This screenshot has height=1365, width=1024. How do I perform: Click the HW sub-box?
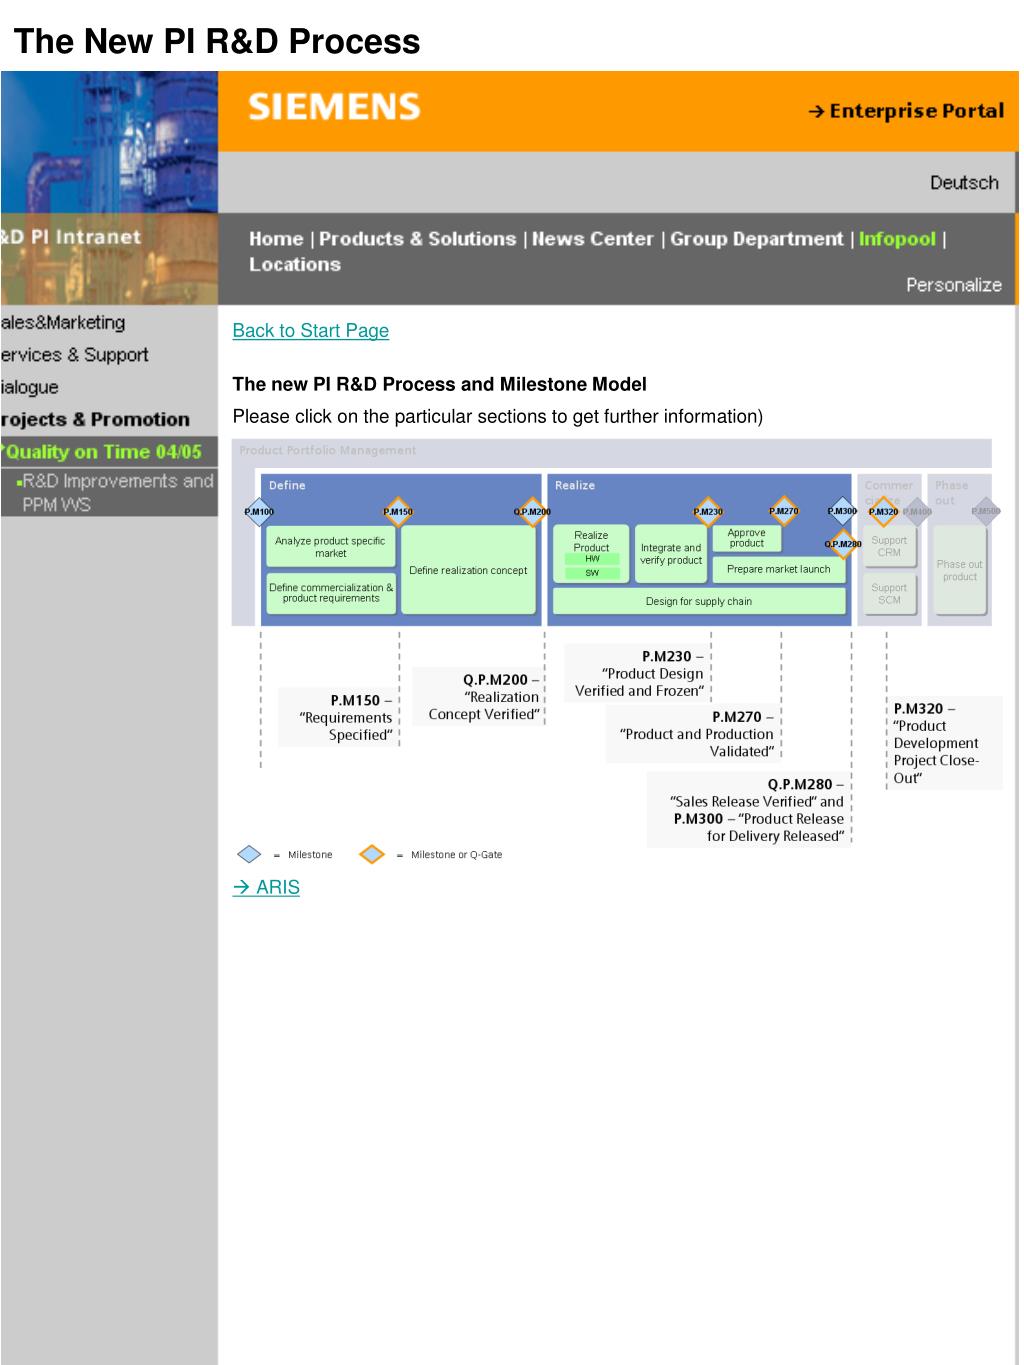point(592,559)
